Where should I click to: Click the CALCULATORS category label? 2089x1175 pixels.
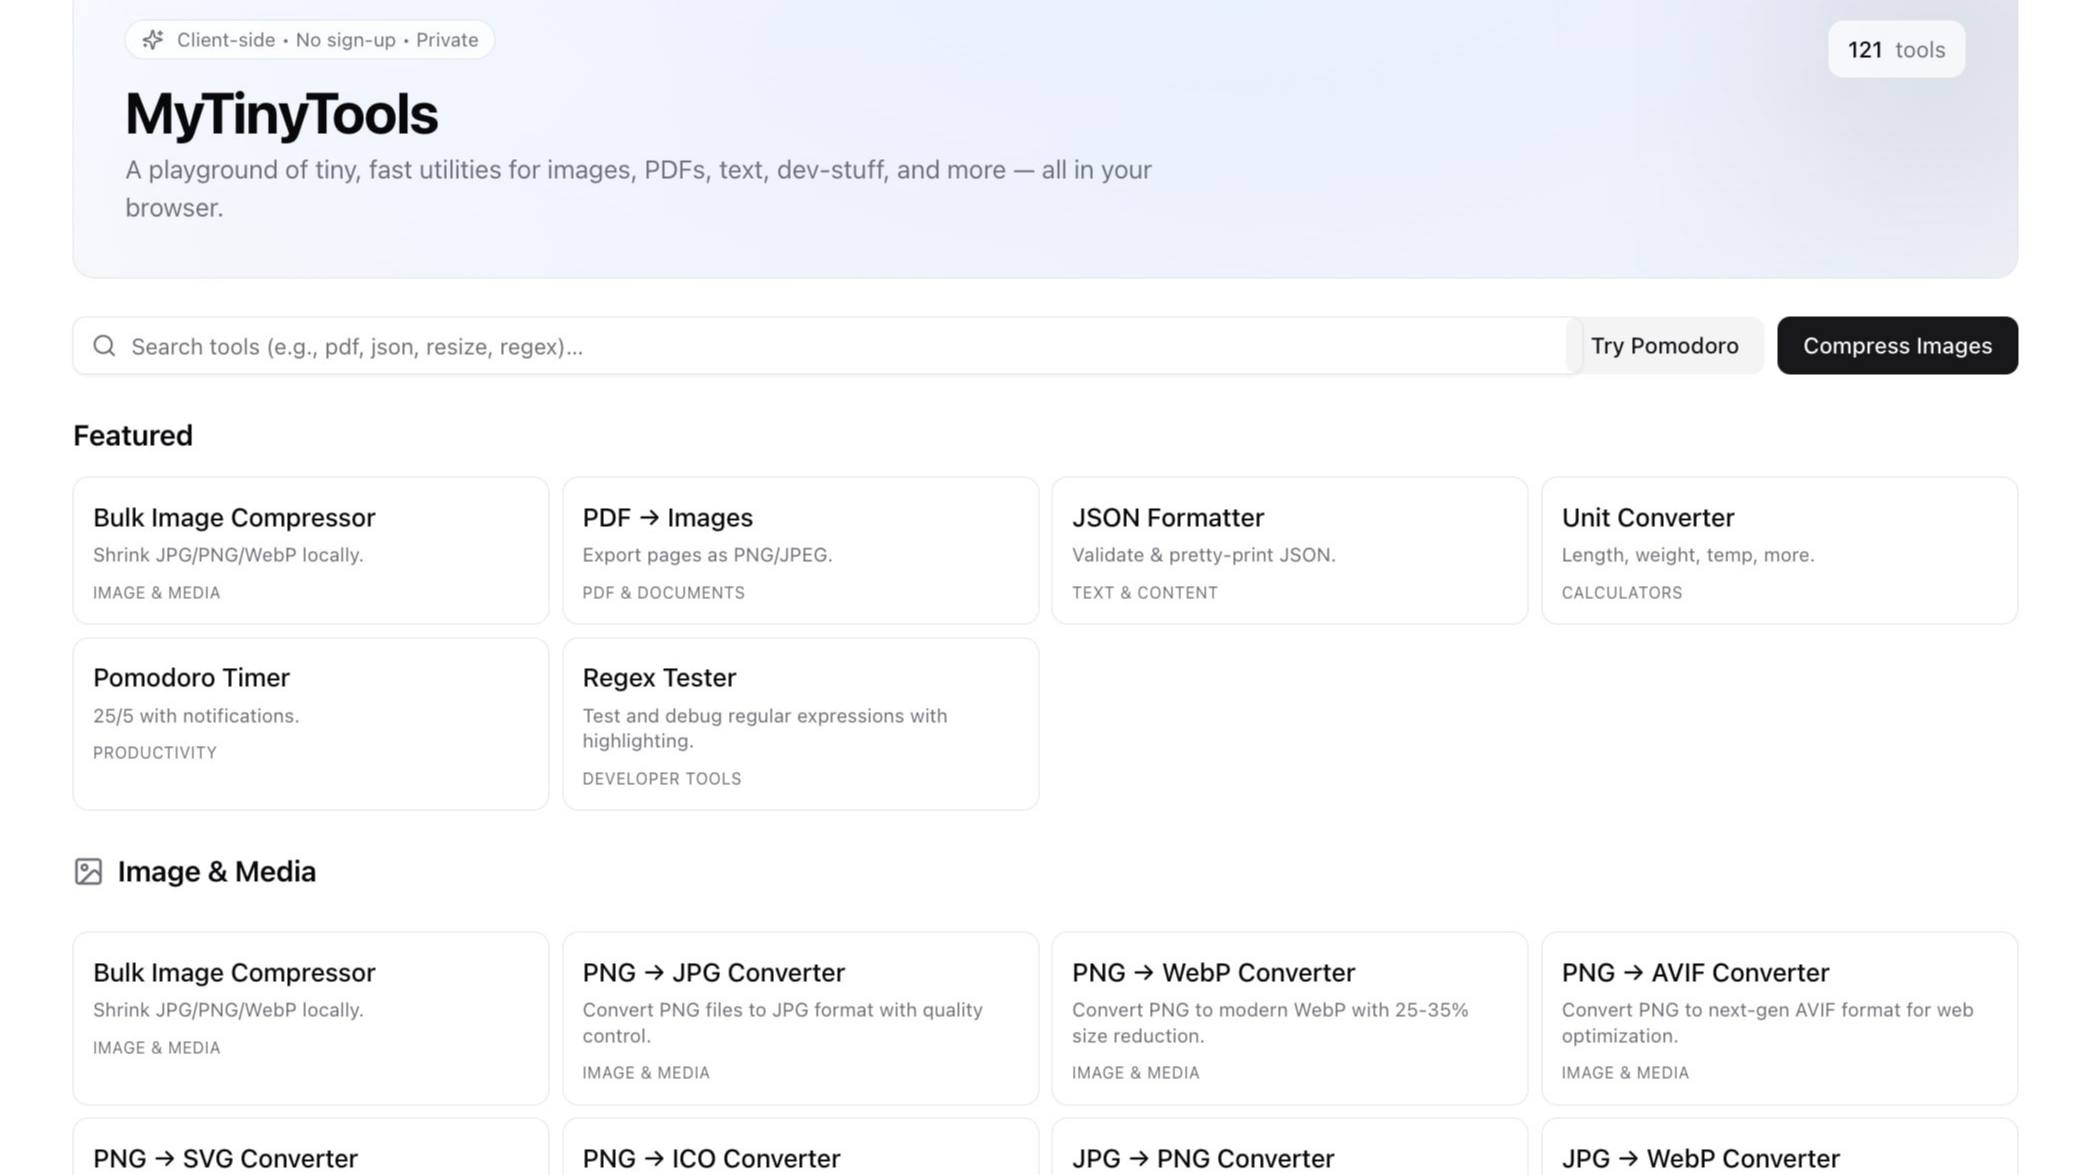point(1622,593)
